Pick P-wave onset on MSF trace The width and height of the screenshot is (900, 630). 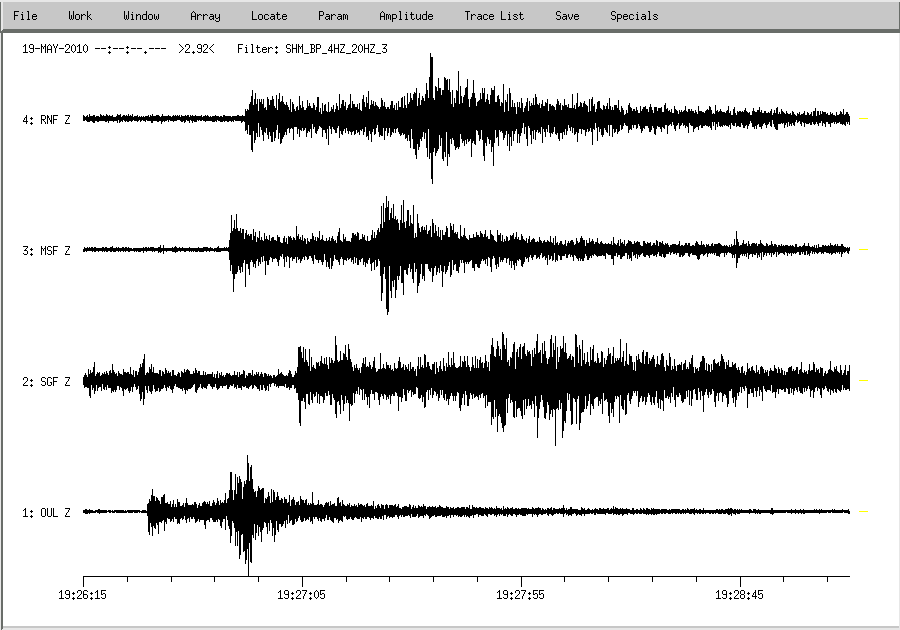pyautogui.click(x=230, y=250)
